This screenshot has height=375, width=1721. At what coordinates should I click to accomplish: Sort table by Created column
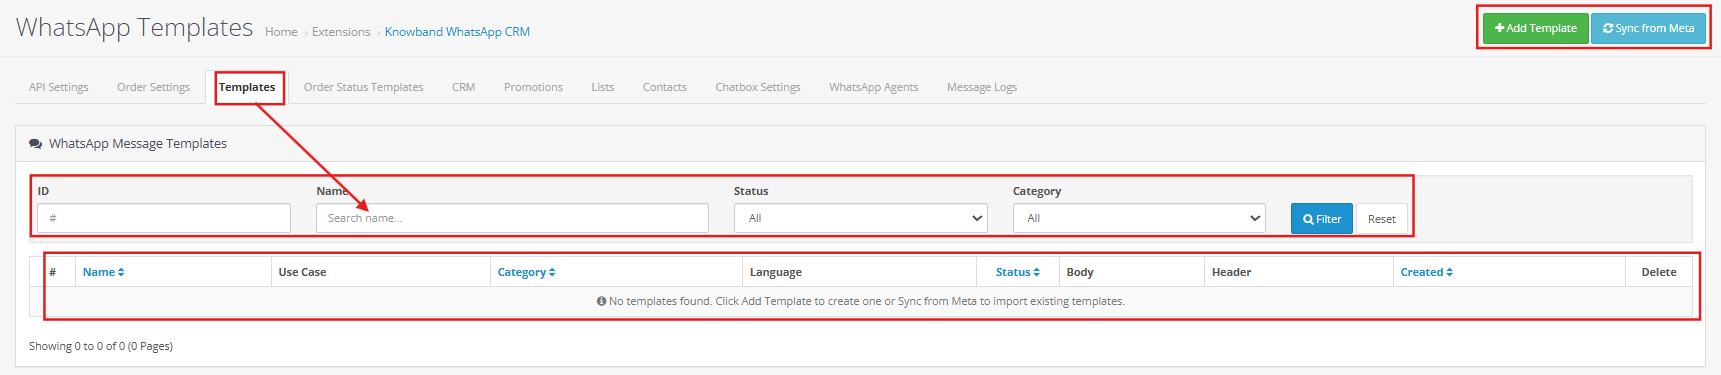click(1426, 272)
